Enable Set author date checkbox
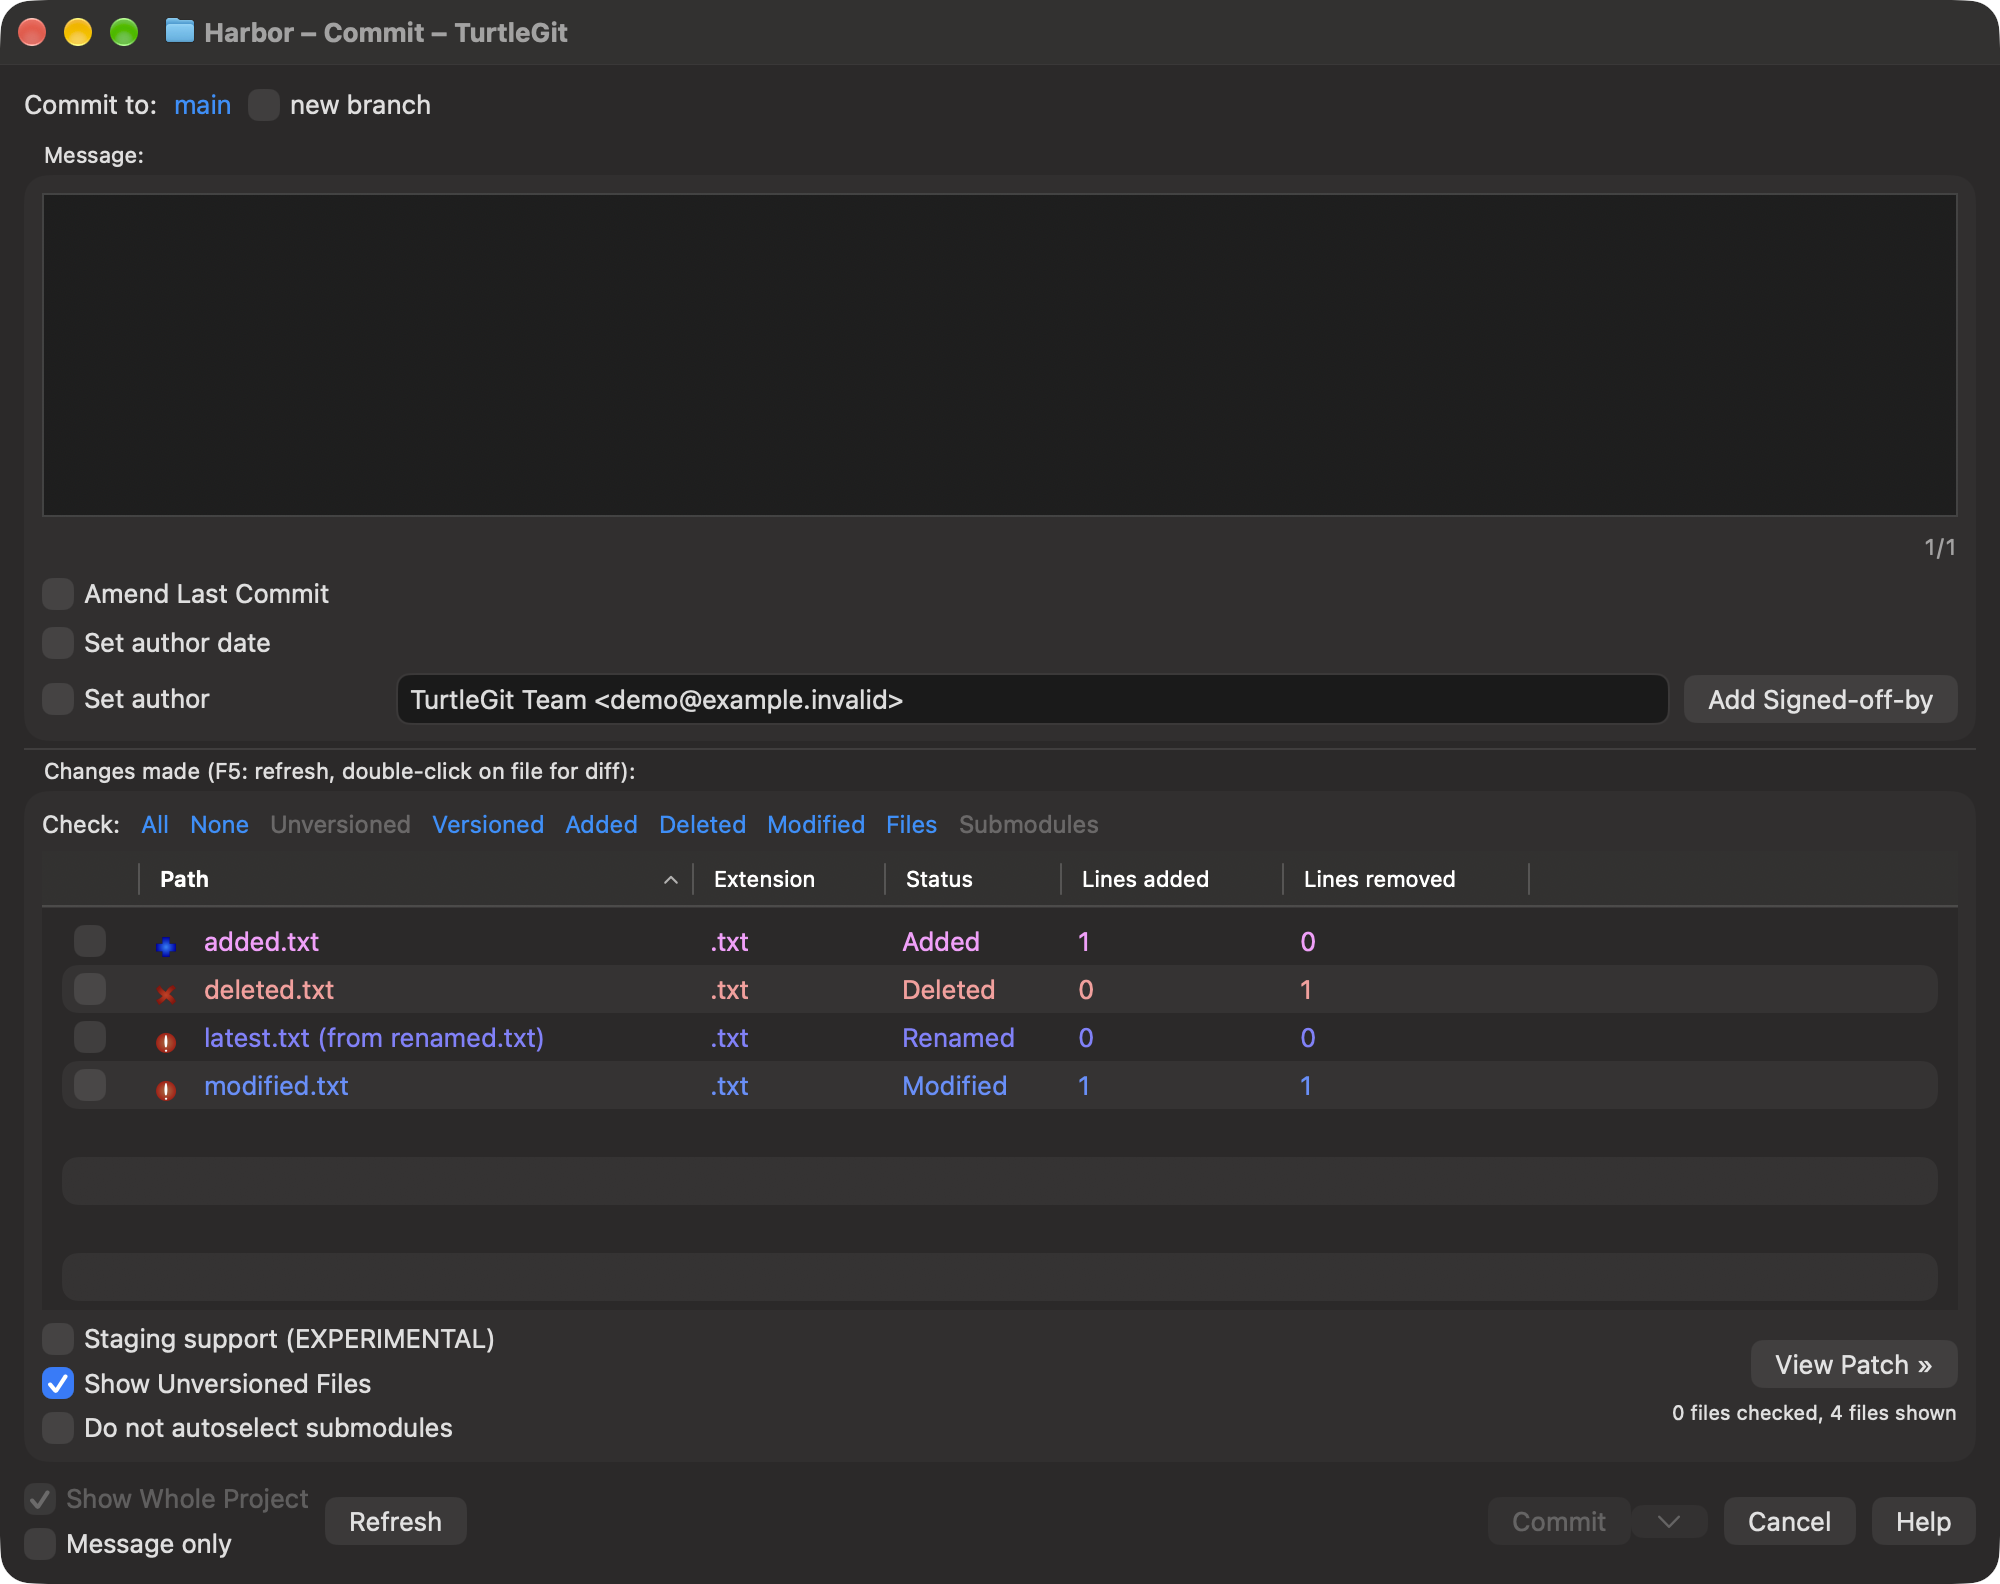Image resolution: width=2000 pixels, height=1584 pixels. tap(58, 643)
